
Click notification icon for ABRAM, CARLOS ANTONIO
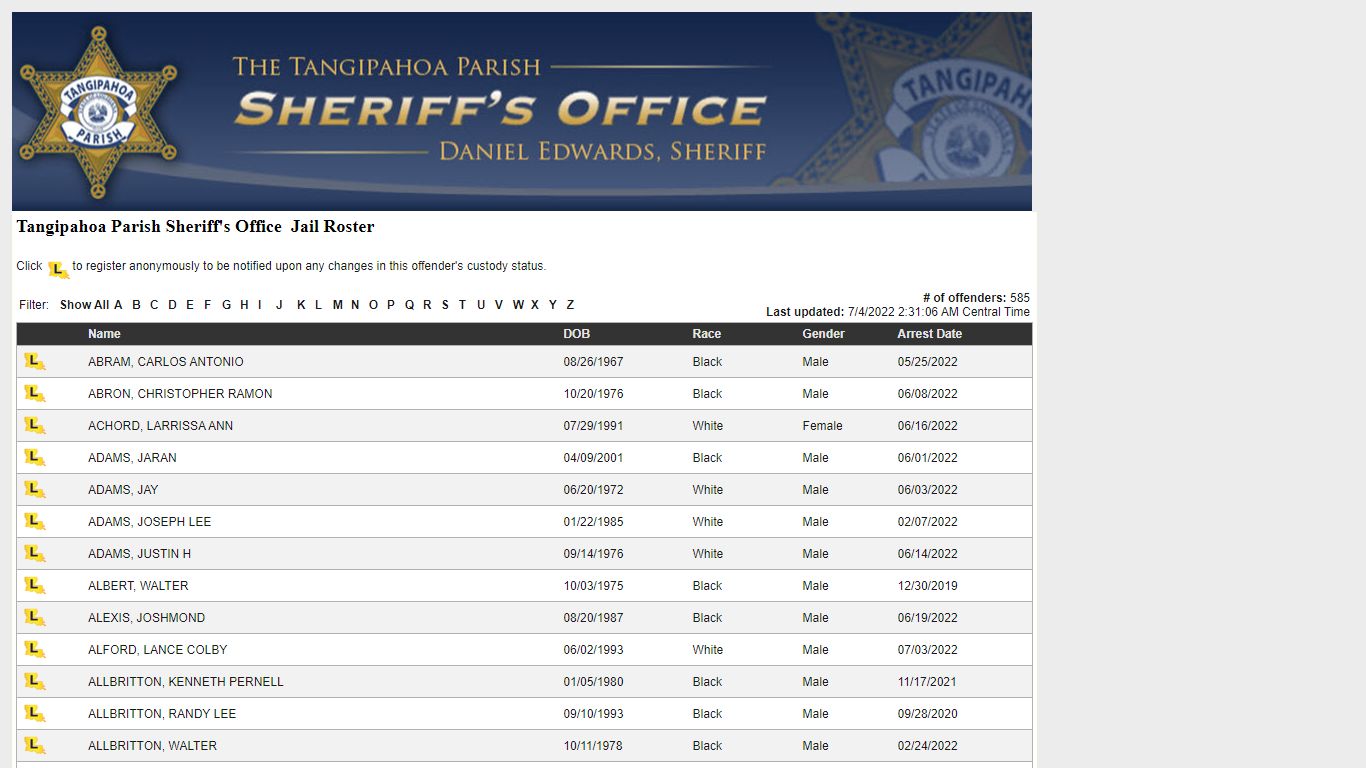click(x=35, y=362)
